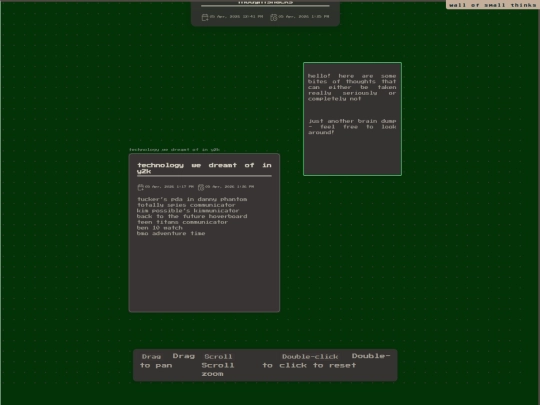Click the "to pan" hint in bottom bar

156,365
